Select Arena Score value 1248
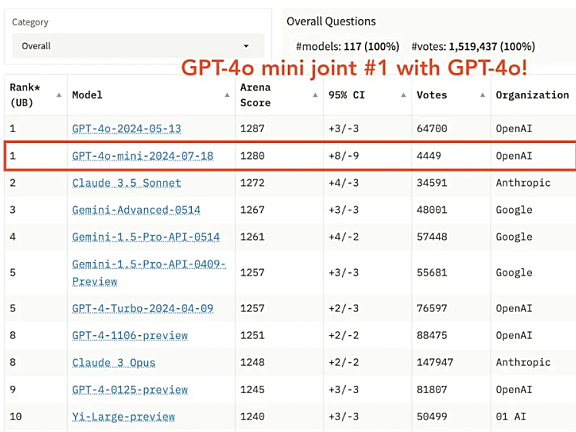This screenshot has width=576, height=432. pyautogui.click(x=252, y=363)
